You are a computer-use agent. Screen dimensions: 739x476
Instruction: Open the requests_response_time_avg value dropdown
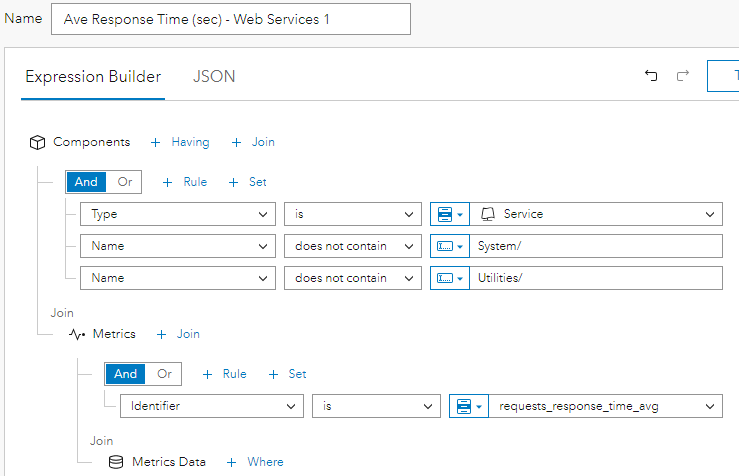[605, 406]
